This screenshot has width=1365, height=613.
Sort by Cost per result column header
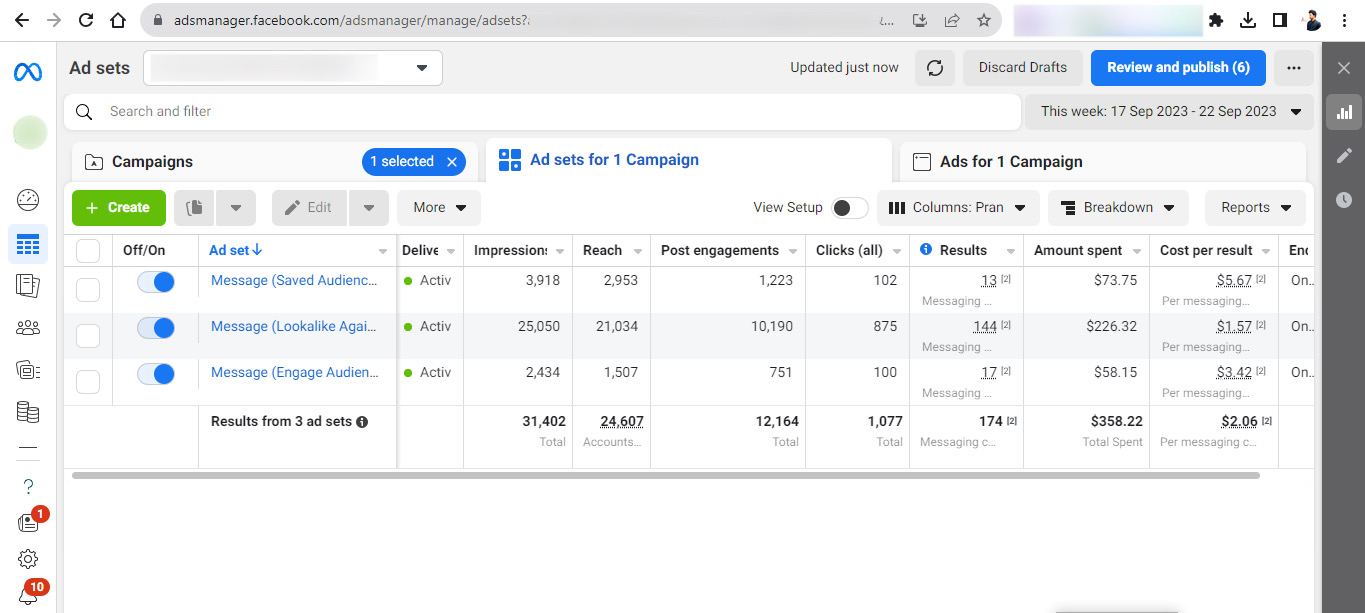click(x=1206, y=251)
